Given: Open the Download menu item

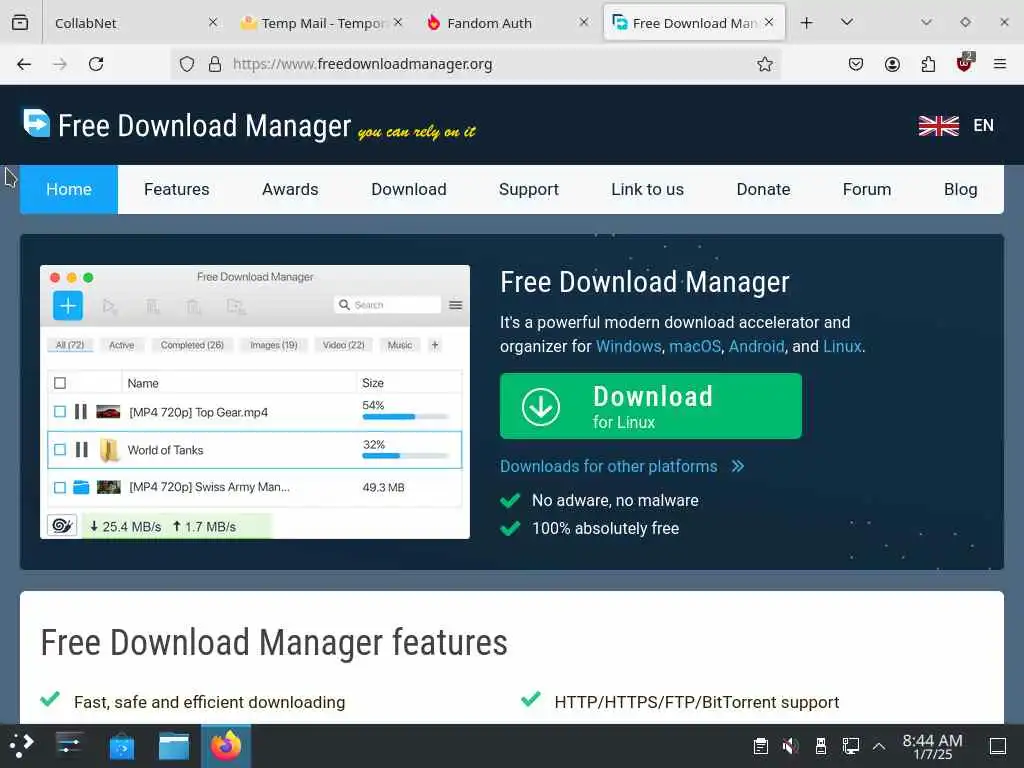Looking at the screenshot, I should pyautogui.click(x=409, y=189).
